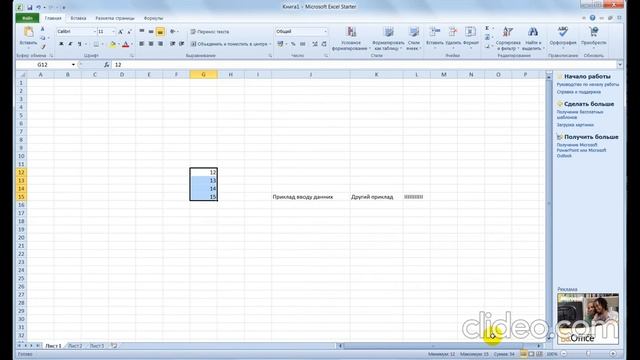Open Conditional Formatting (Условное форматирование)
640x360 pixels.
tap(351, 39)
